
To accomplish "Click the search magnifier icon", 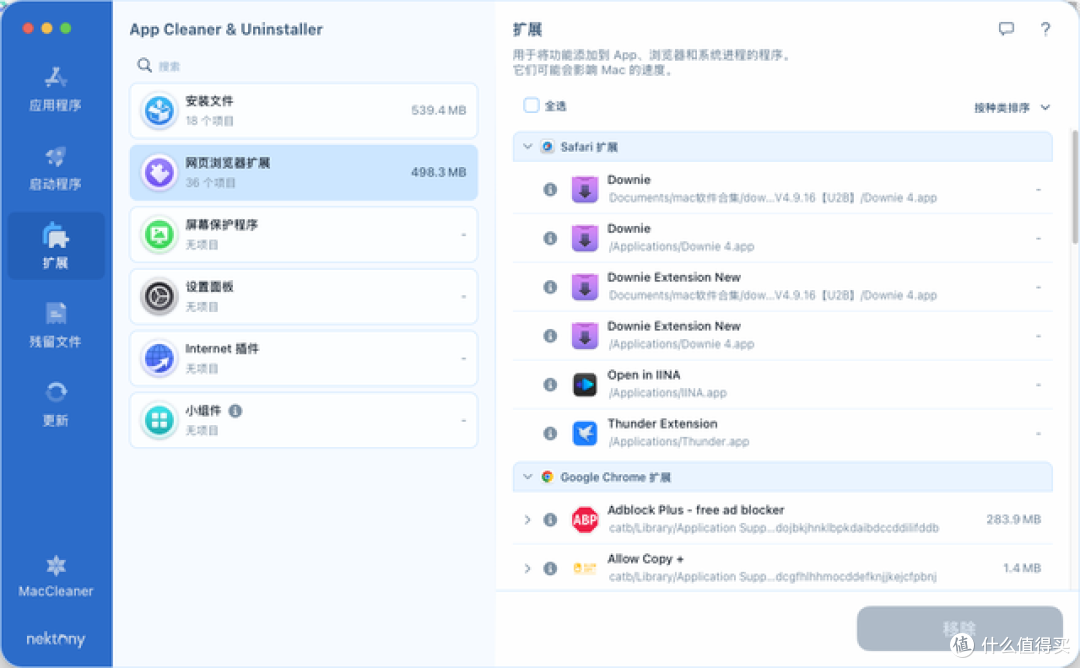I will pyautogui.click(x=144, y=65).
